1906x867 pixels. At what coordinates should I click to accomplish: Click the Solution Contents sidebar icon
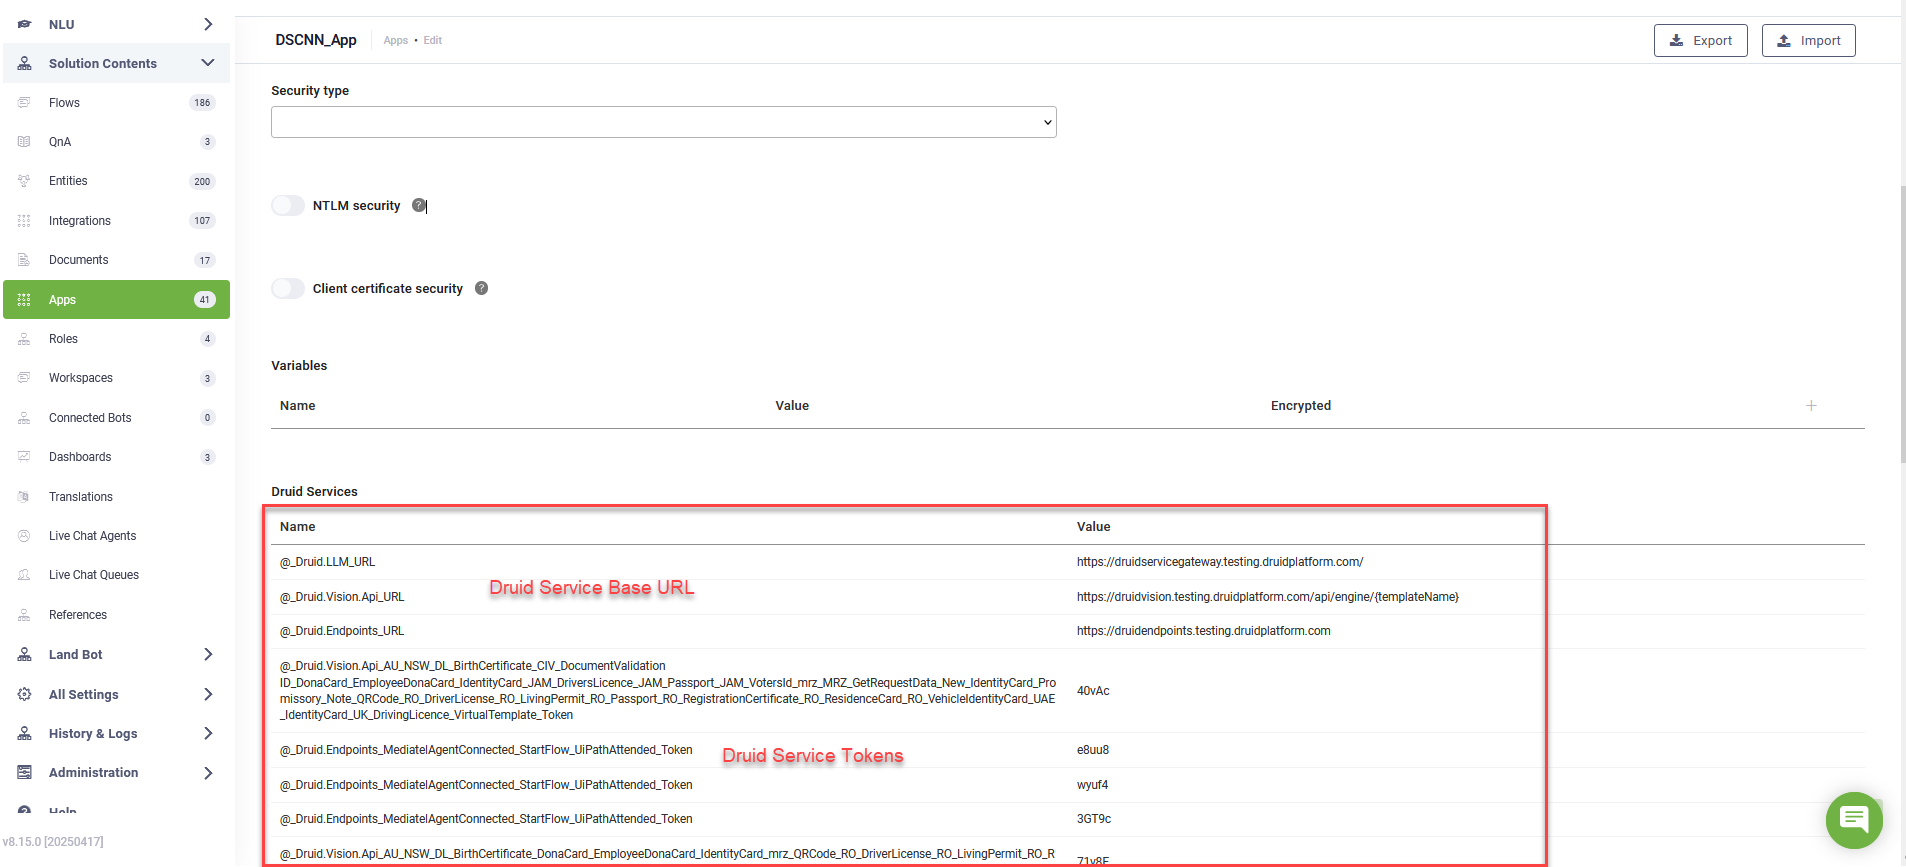click(24, 63)
